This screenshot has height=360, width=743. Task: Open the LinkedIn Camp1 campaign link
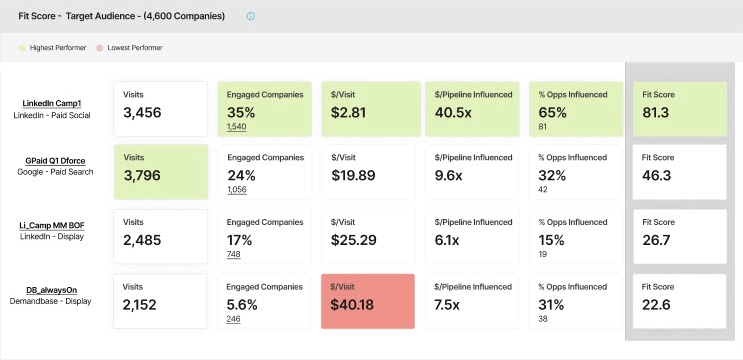coord(52,104)
